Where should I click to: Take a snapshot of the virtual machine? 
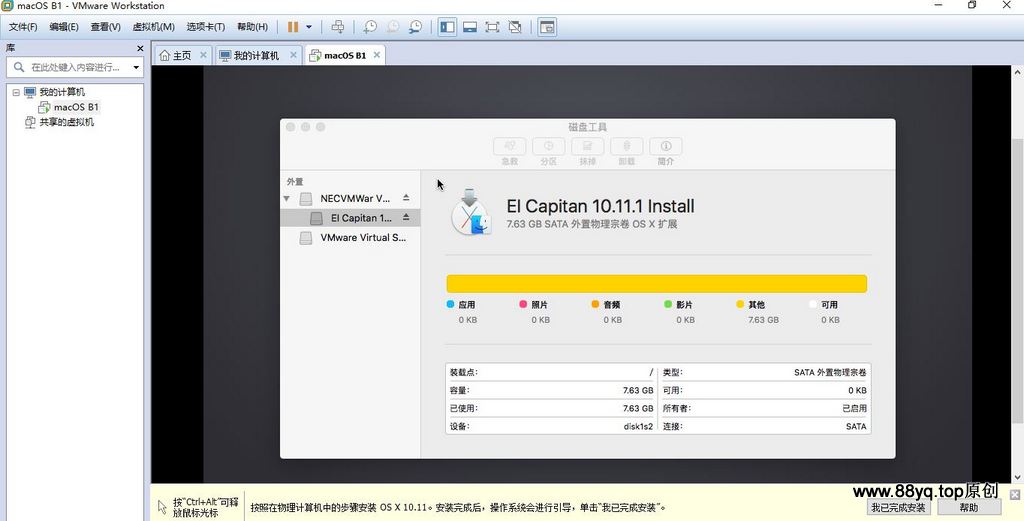coord(370,27)
